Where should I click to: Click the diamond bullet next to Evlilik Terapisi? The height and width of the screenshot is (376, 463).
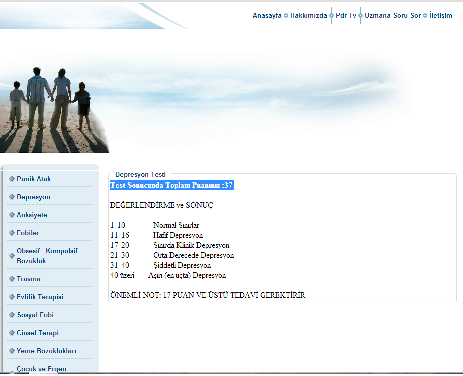12,297
